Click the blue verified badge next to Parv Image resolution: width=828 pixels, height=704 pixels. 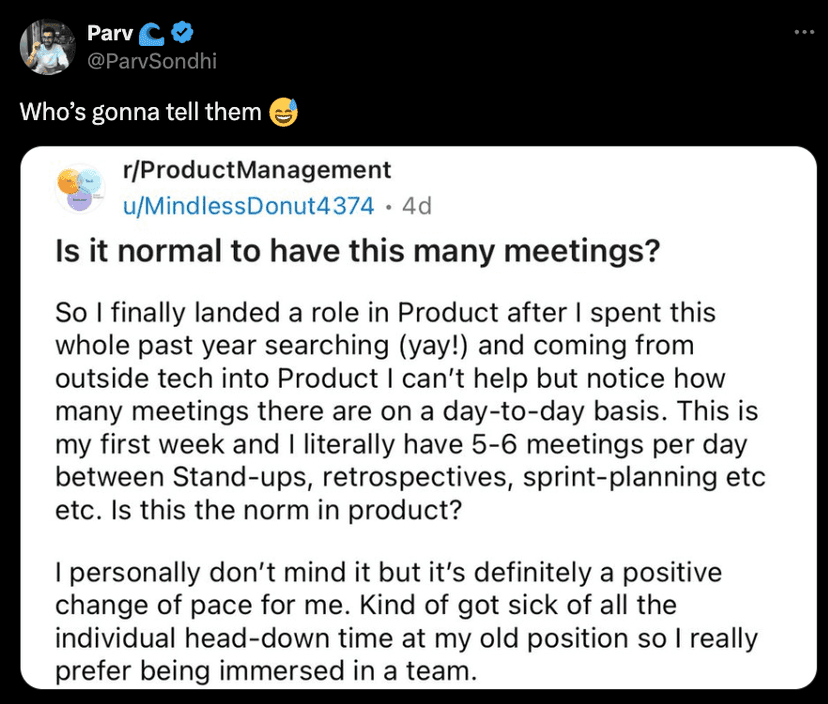[x=181, y=32]
